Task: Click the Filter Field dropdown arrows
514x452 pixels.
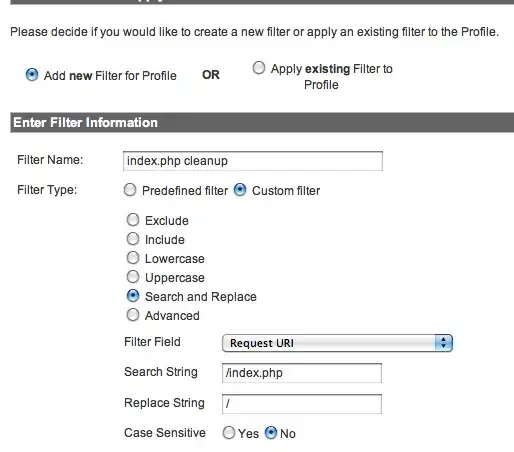Action: [443, 343]
